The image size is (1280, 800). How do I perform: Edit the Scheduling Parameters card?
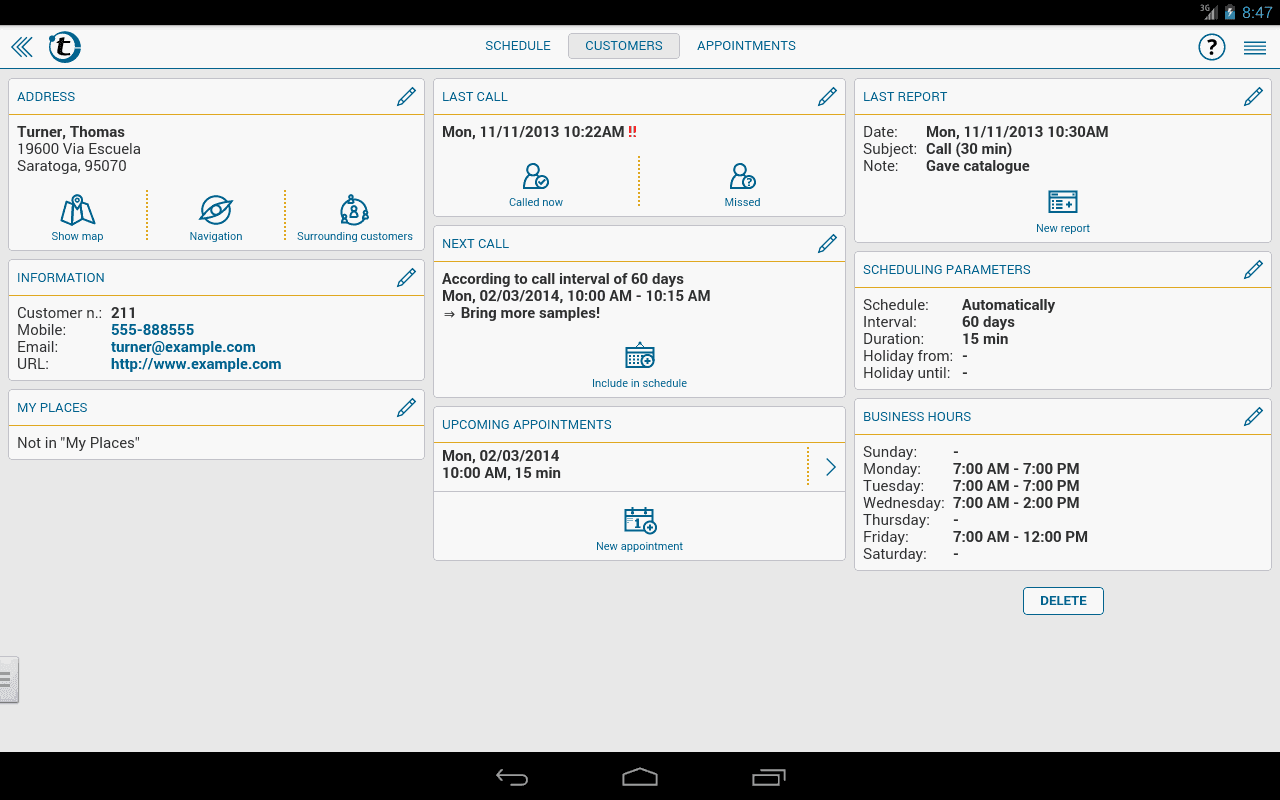tap(1253, 269)
